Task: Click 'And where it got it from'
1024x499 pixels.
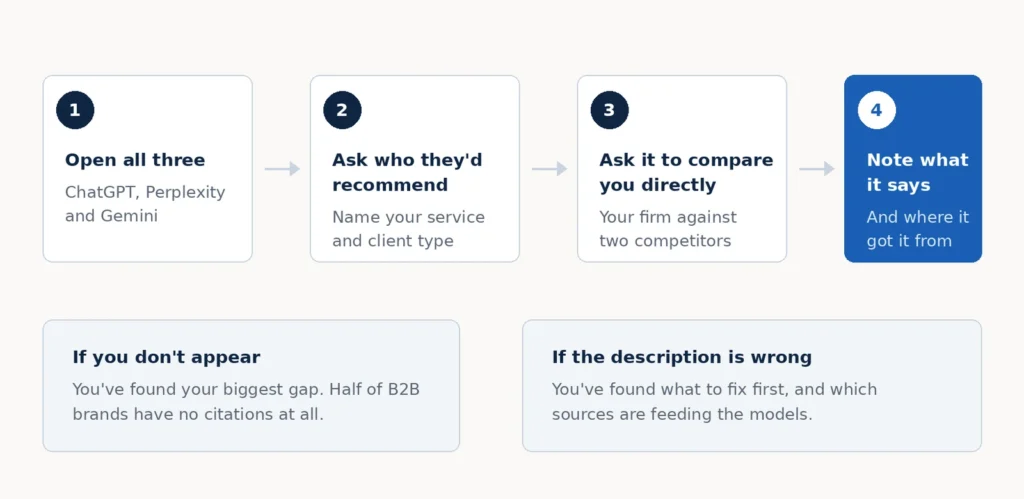Action: click(917, 229)
